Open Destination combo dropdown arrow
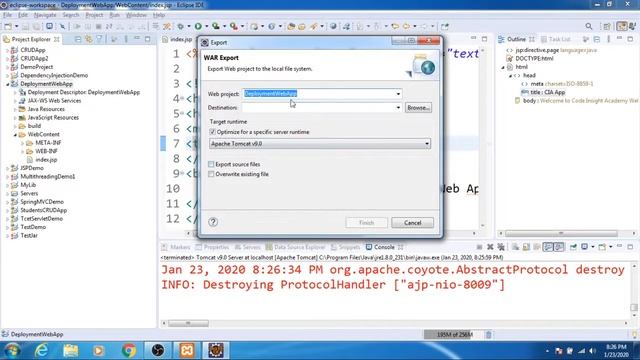Viewport: 640px width, 360px height. [x=398, y=108]
